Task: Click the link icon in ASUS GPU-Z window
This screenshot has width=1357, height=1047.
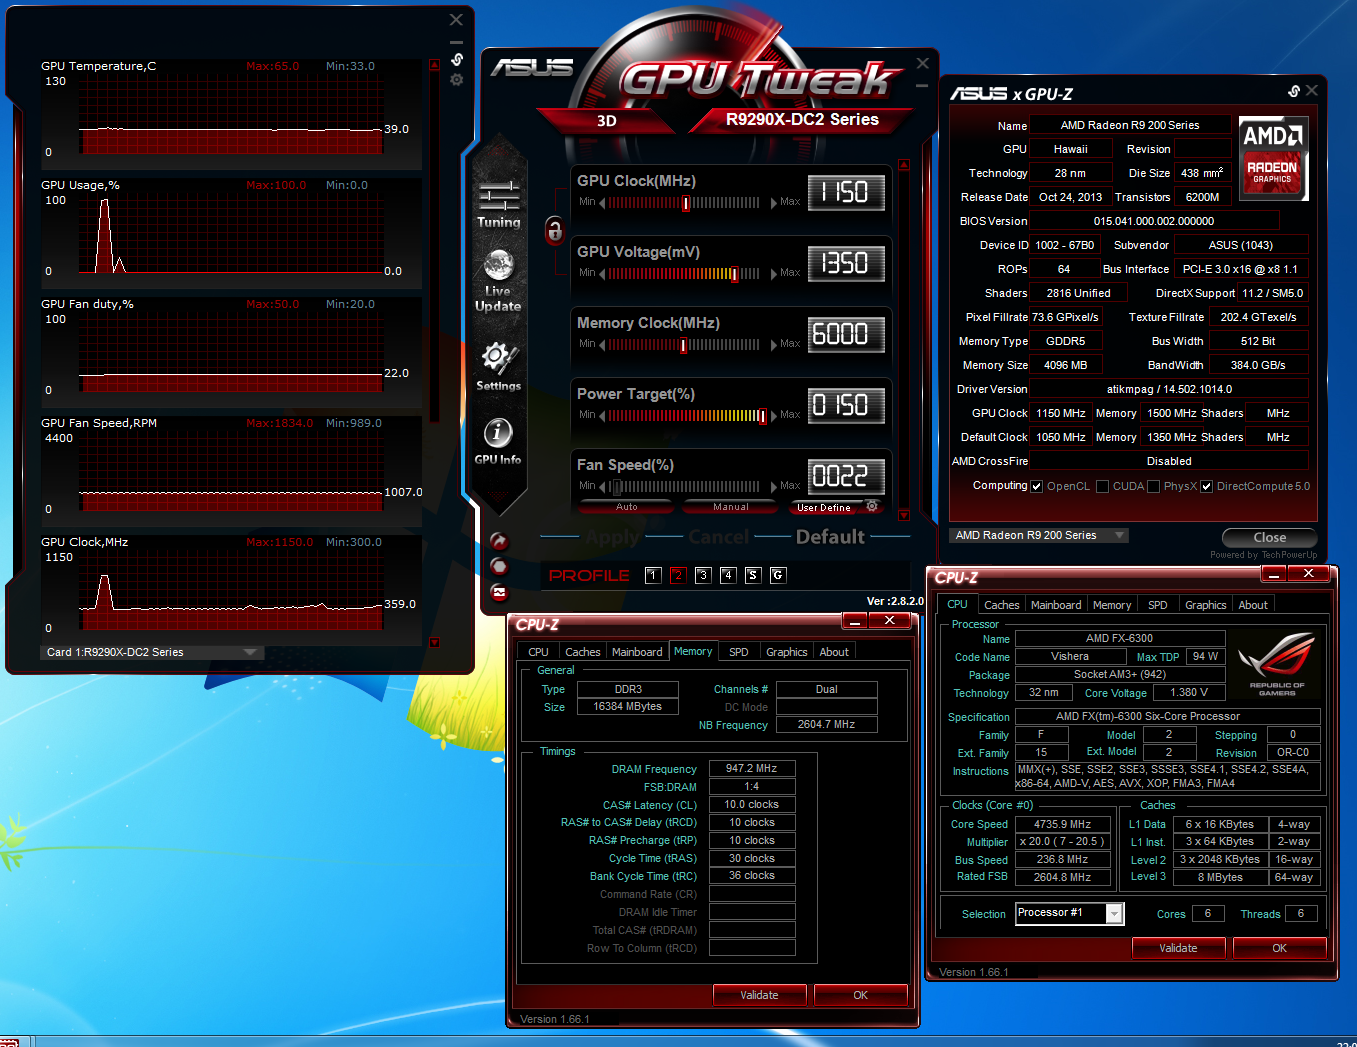Action: [x=1294, y=91]
